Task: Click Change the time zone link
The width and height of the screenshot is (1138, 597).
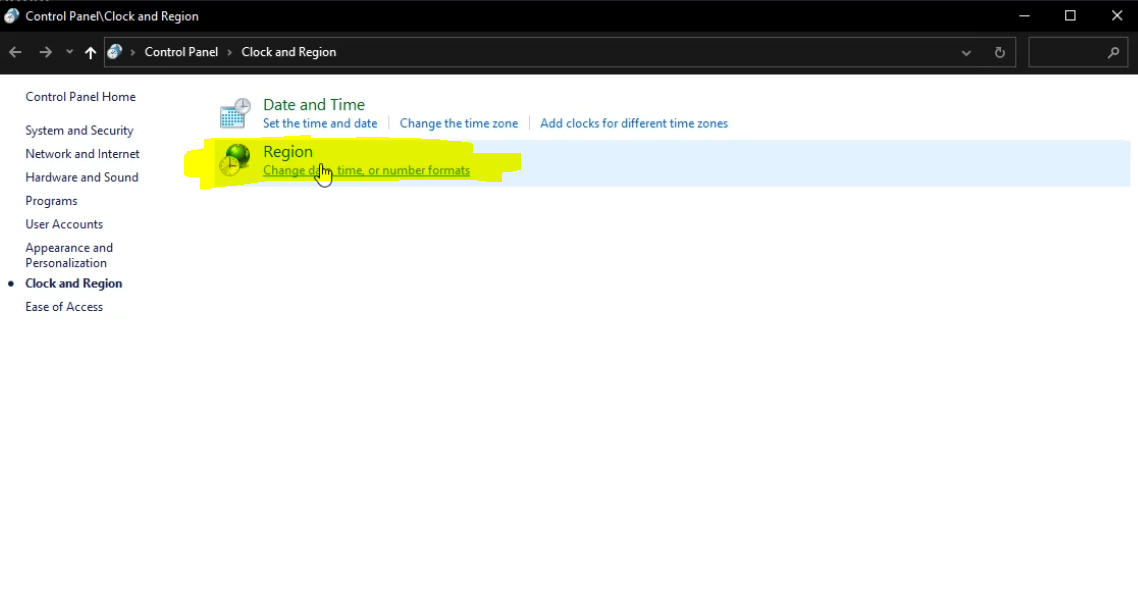Action: 458,123
